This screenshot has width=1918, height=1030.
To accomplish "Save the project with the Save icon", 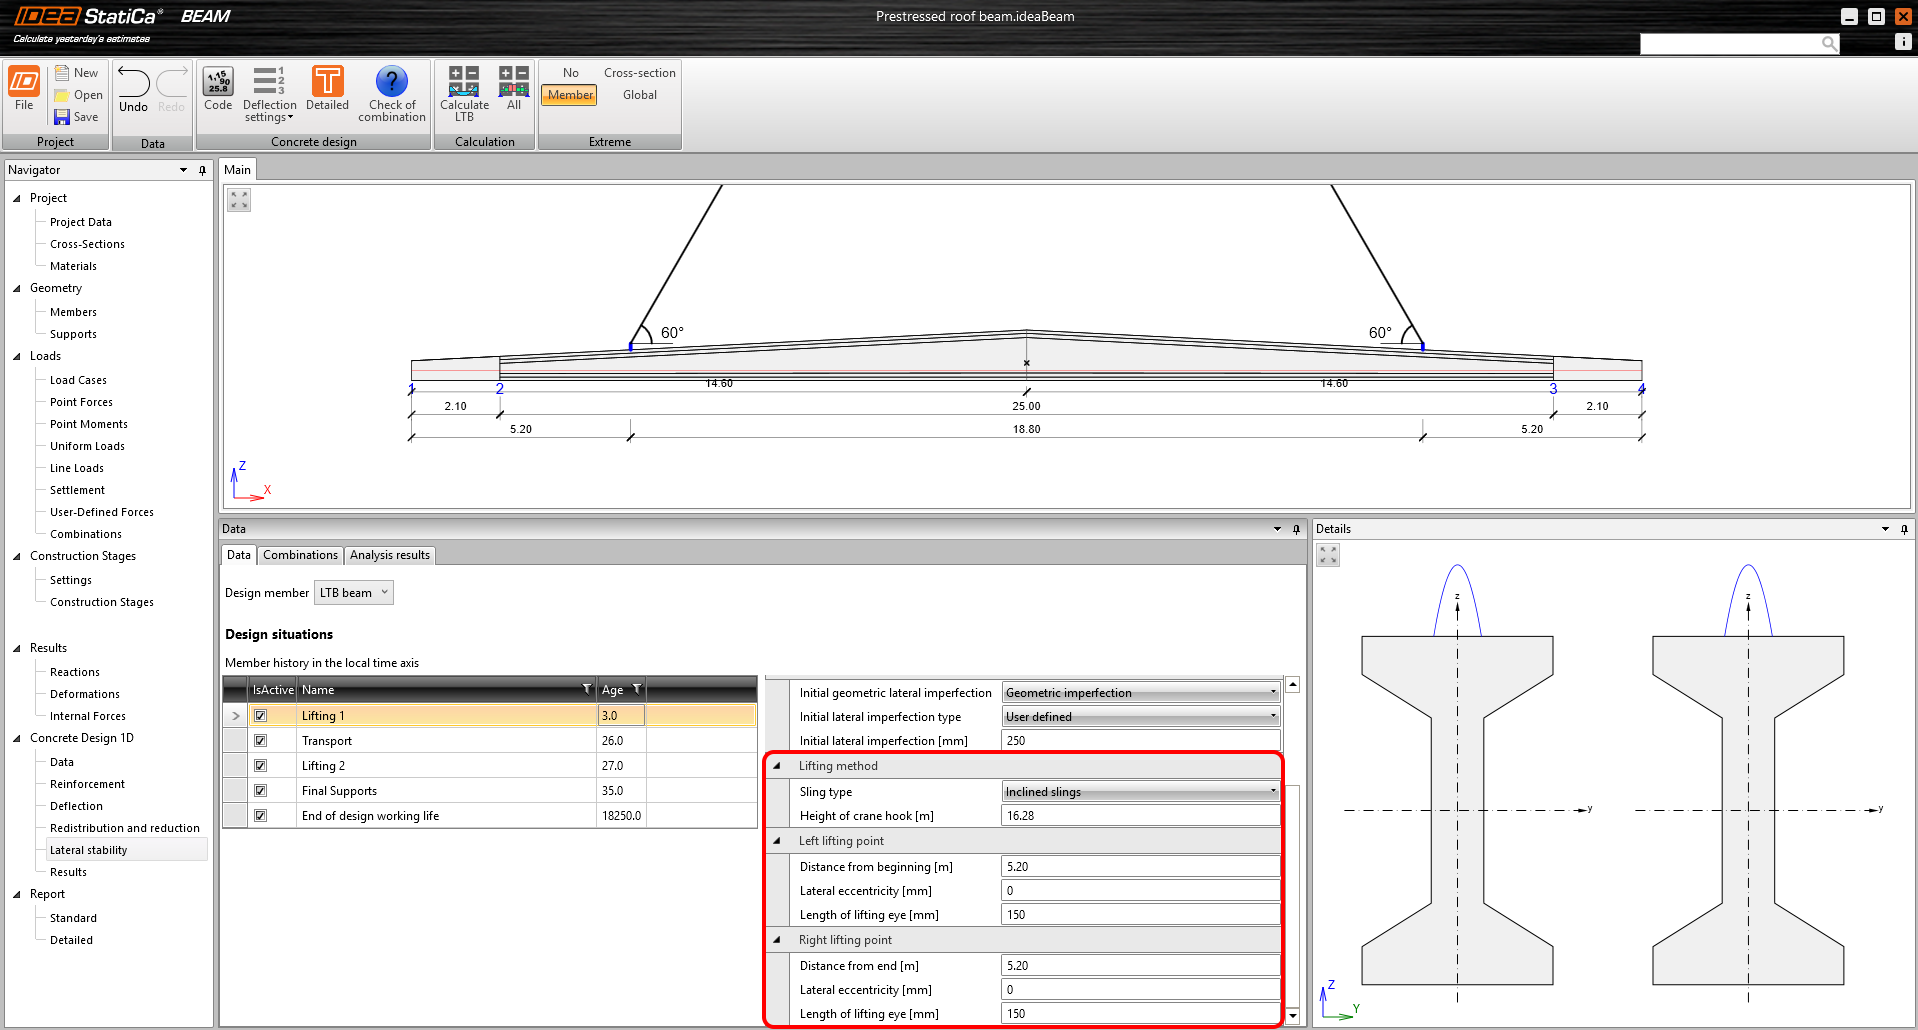I will tap(77, 116).
